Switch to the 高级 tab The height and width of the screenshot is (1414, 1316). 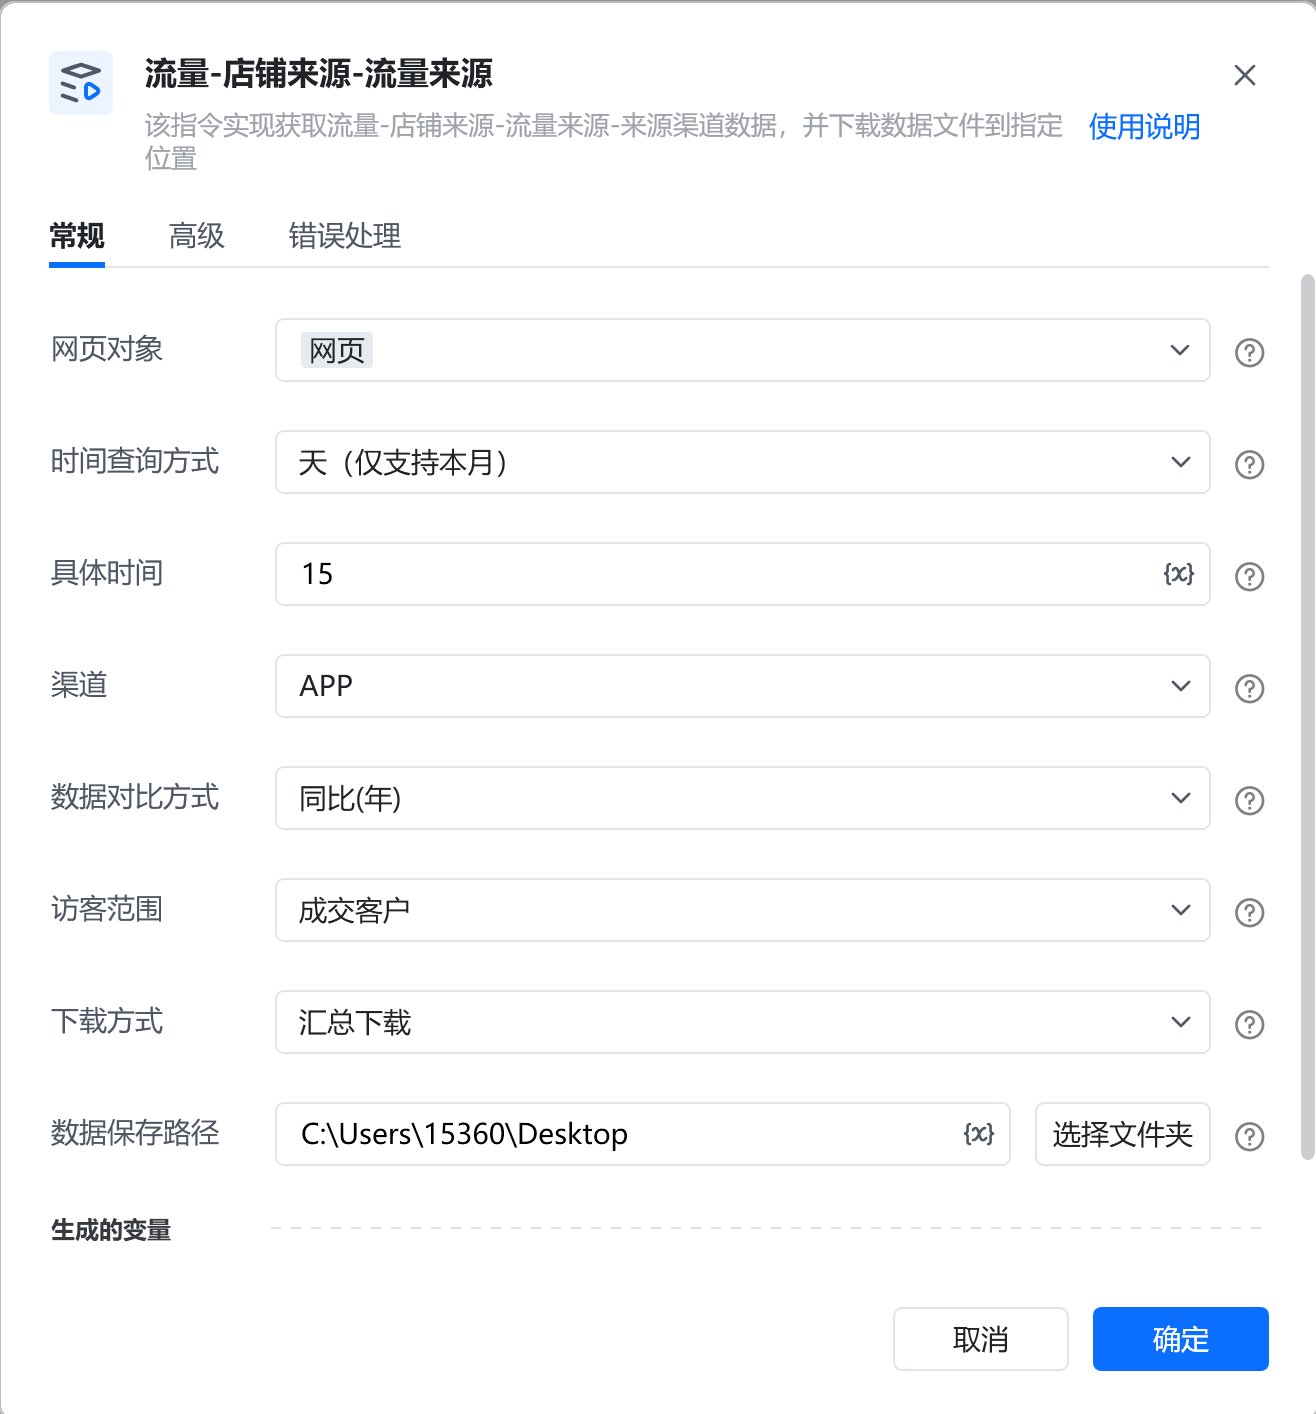tap(197, 236)
